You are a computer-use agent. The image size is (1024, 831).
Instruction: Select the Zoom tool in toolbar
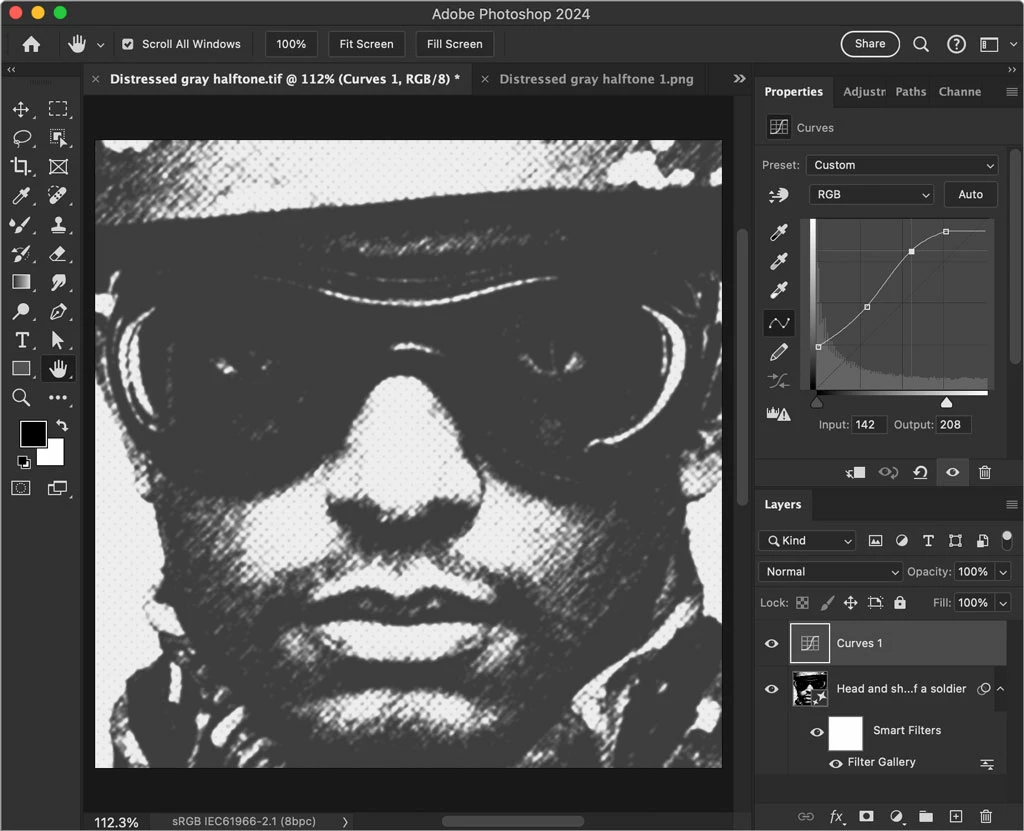click(21, 397)
